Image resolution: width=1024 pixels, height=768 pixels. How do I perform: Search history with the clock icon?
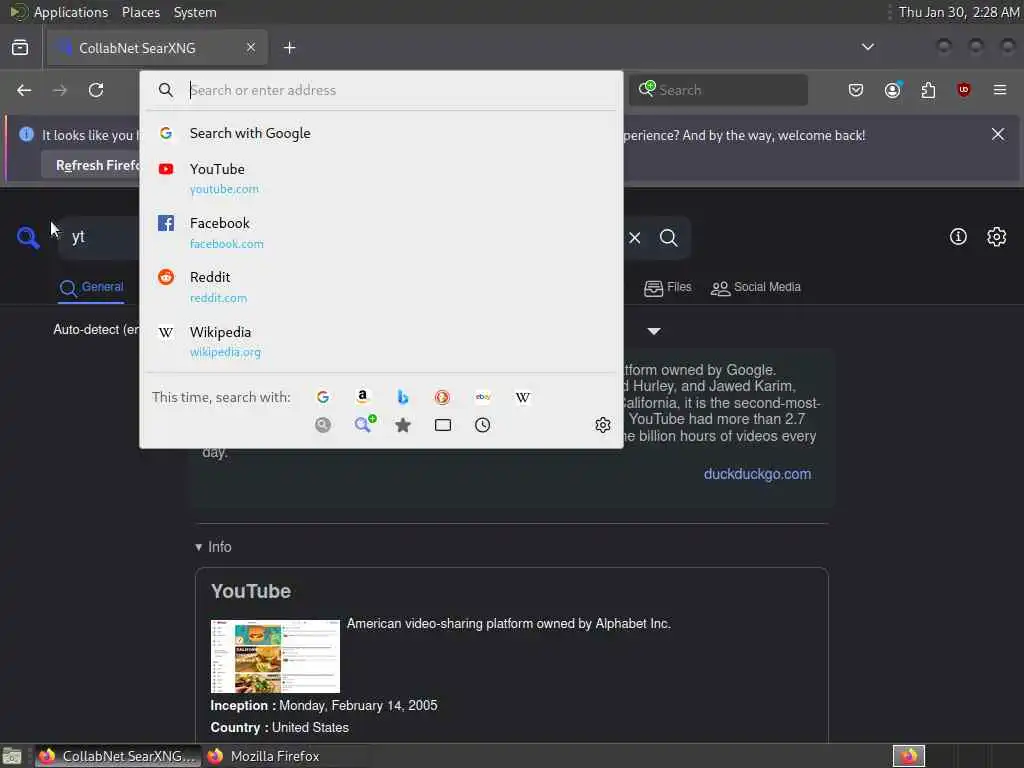pos(483,425)
